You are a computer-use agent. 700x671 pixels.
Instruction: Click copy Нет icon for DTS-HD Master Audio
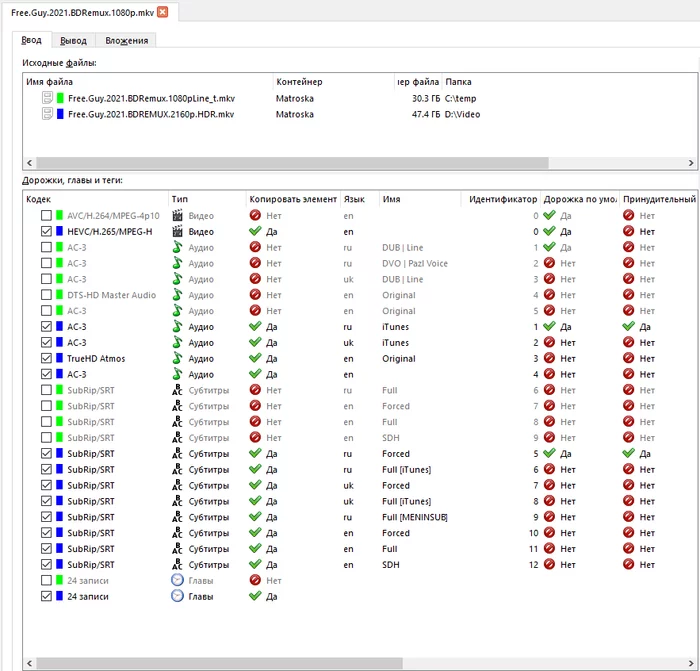pyautogui.click(x=255, y=295)
